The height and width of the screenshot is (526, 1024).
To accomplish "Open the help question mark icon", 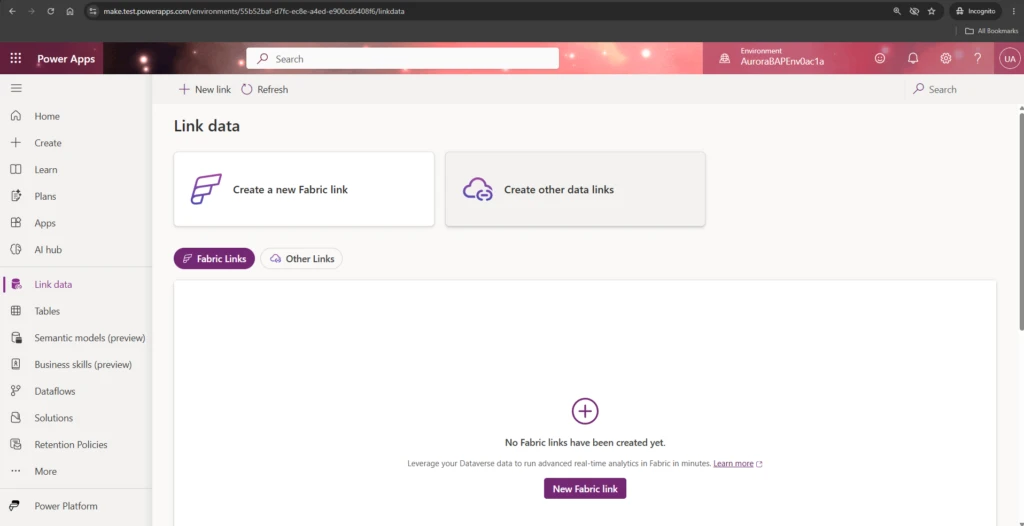I will (978, 58).
